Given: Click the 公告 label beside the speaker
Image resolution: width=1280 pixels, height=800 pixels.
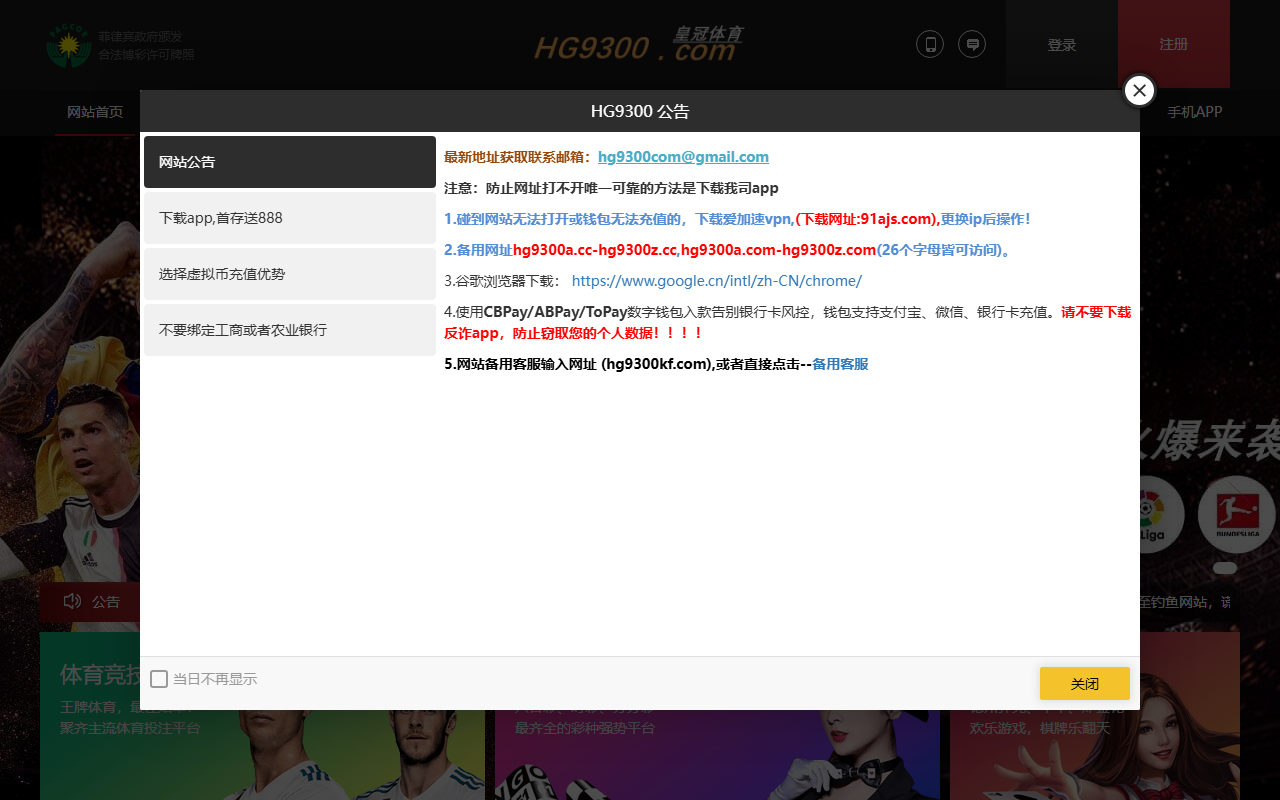Looking at the screenshot, I should click(106, 602).
